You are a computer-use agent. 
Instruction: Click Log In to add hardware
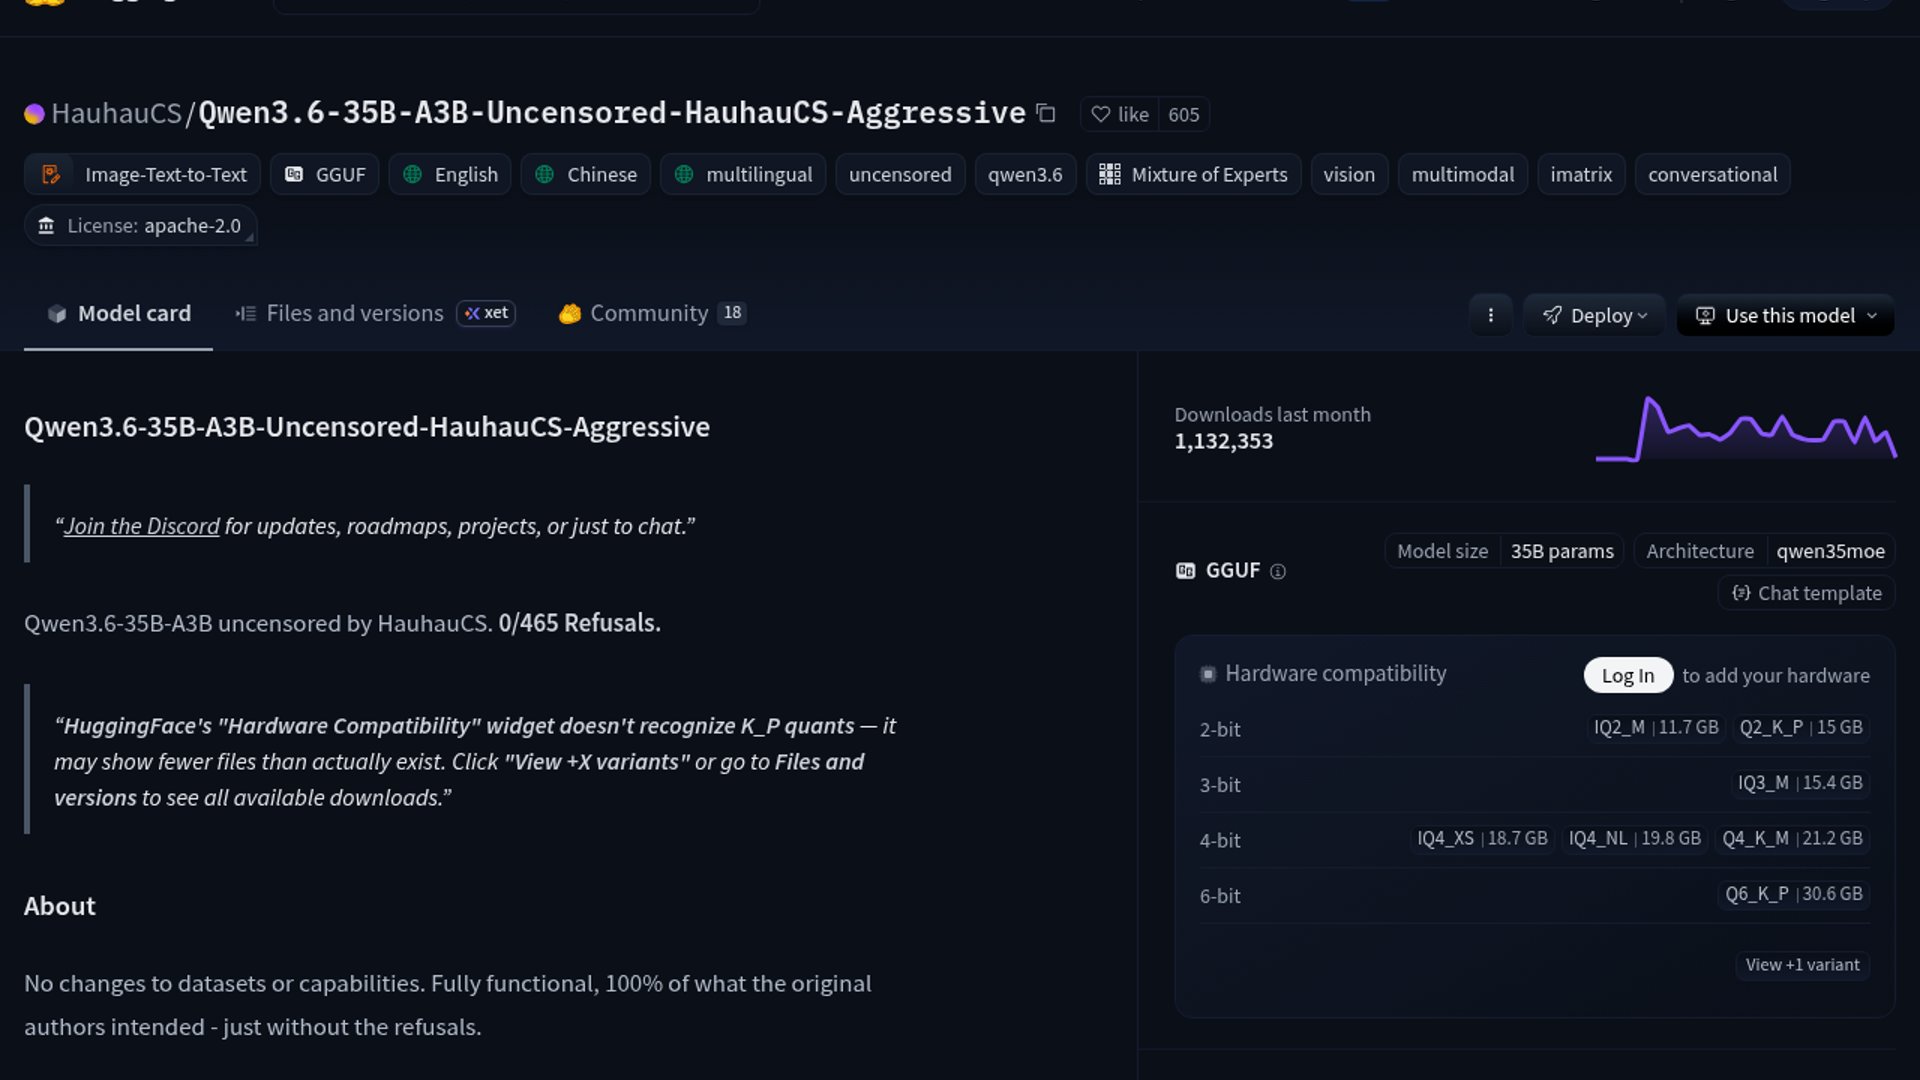(x=1628, y=675)
